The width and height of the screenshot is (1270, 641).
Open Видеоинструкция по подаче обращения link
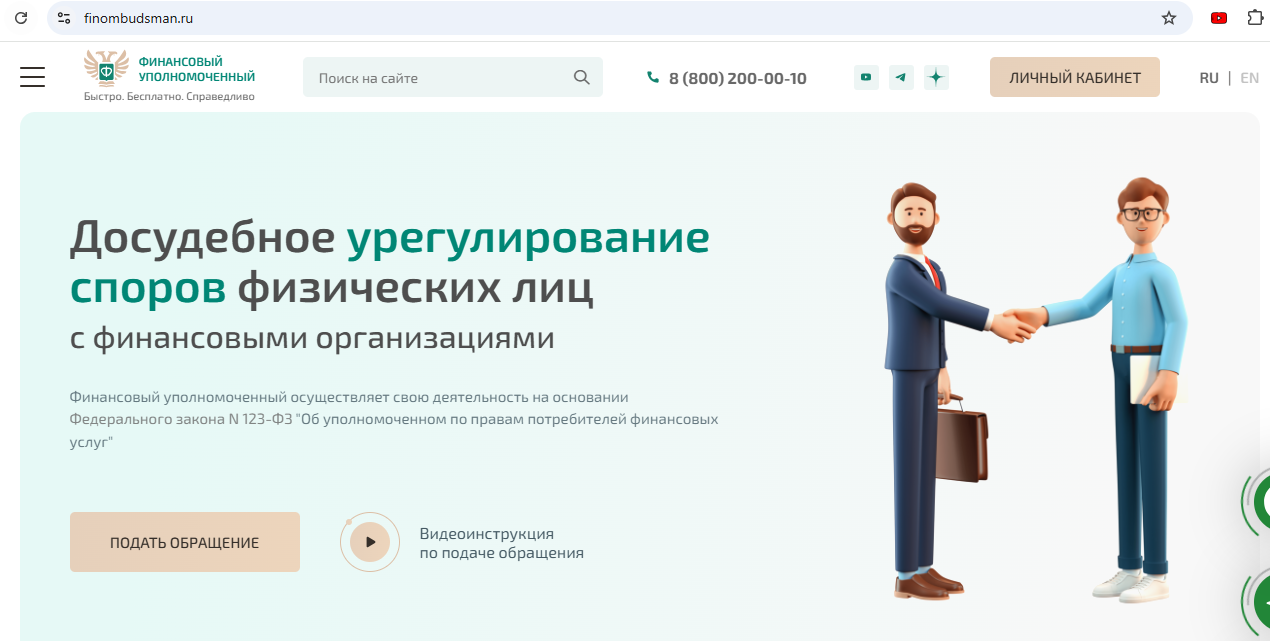(x=501, y=543)
